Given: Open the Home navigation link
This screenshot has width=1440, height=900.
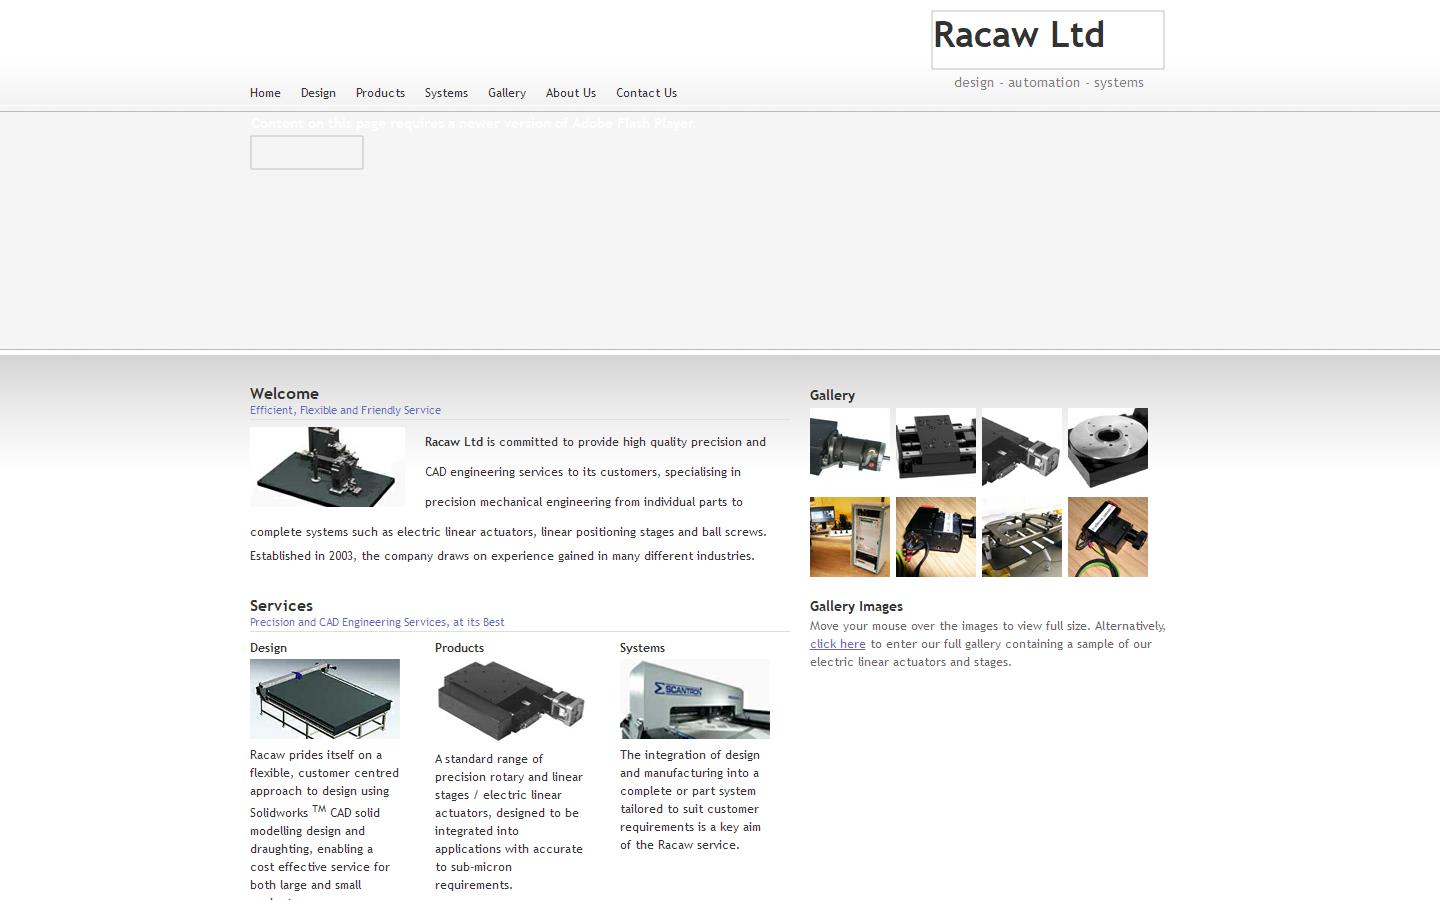Looking at the screenshot, I should pos(265,93).
